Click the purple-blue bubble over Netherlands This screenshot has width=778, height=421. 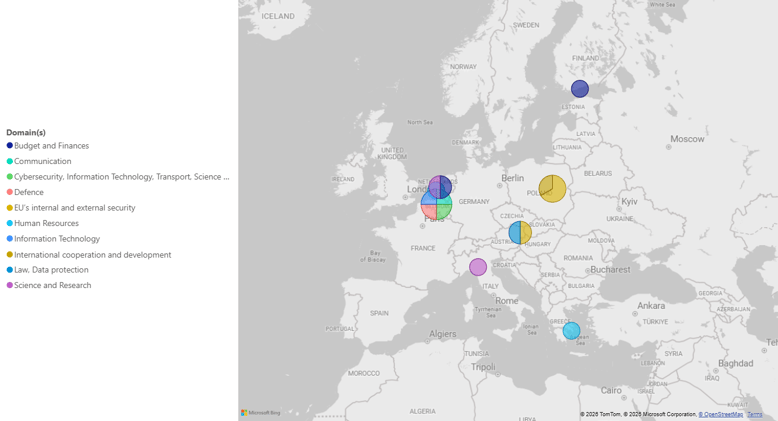point(440,185)
